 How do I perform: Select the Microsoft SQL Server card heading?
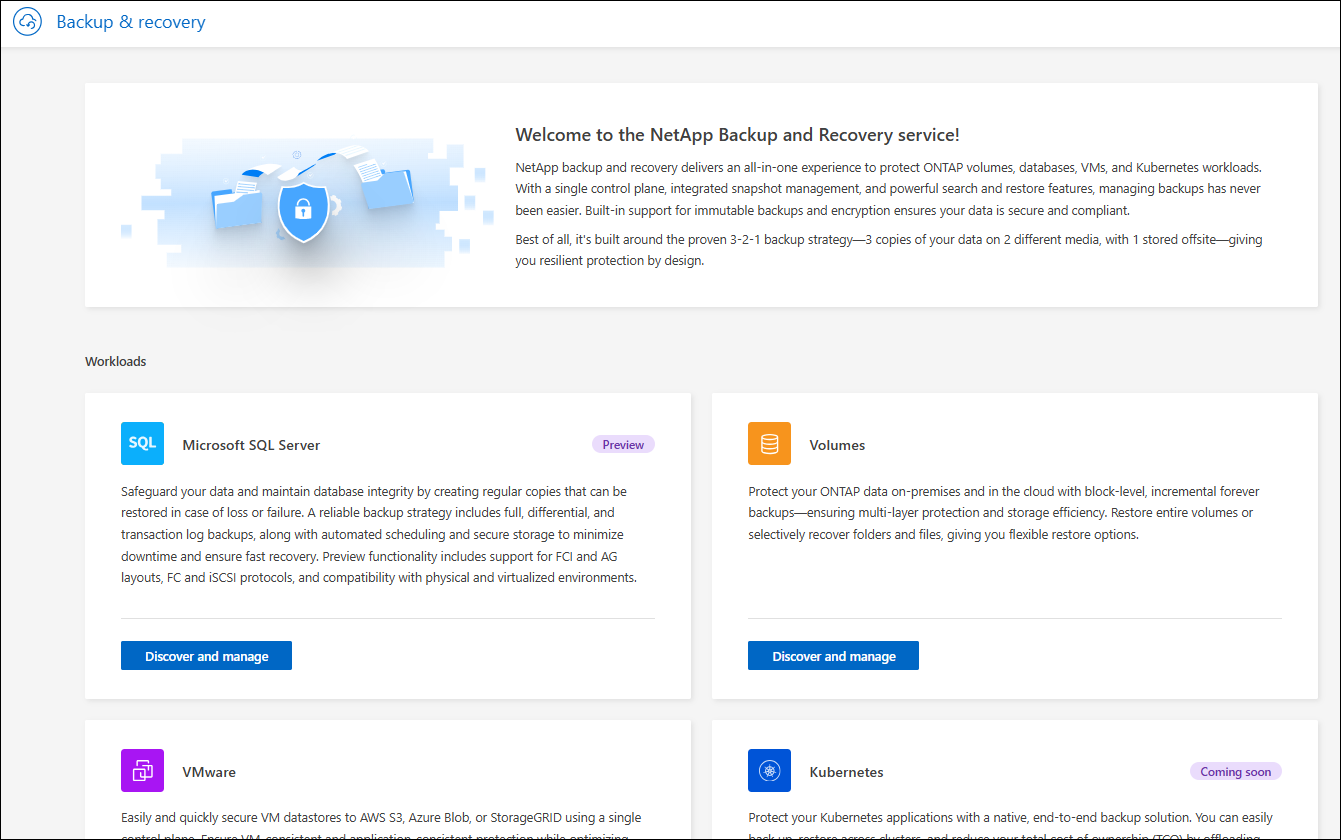pyautogui.click(x=251, y=445)
